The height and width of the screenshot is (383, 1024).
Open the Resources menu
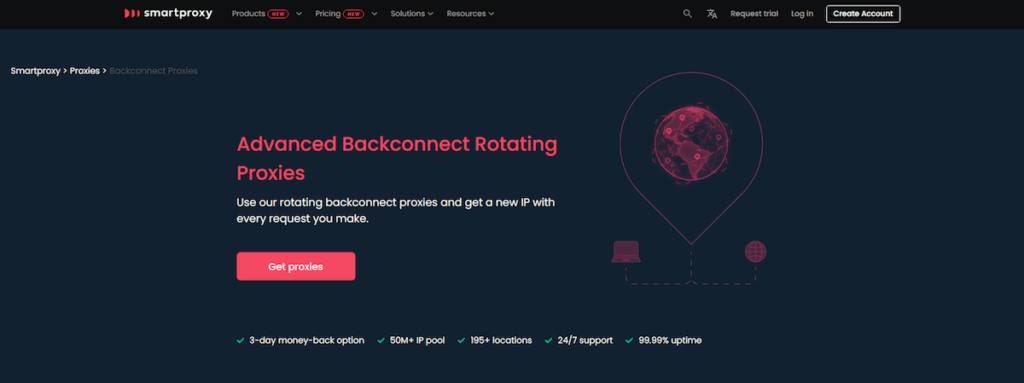tap(466, 14)
